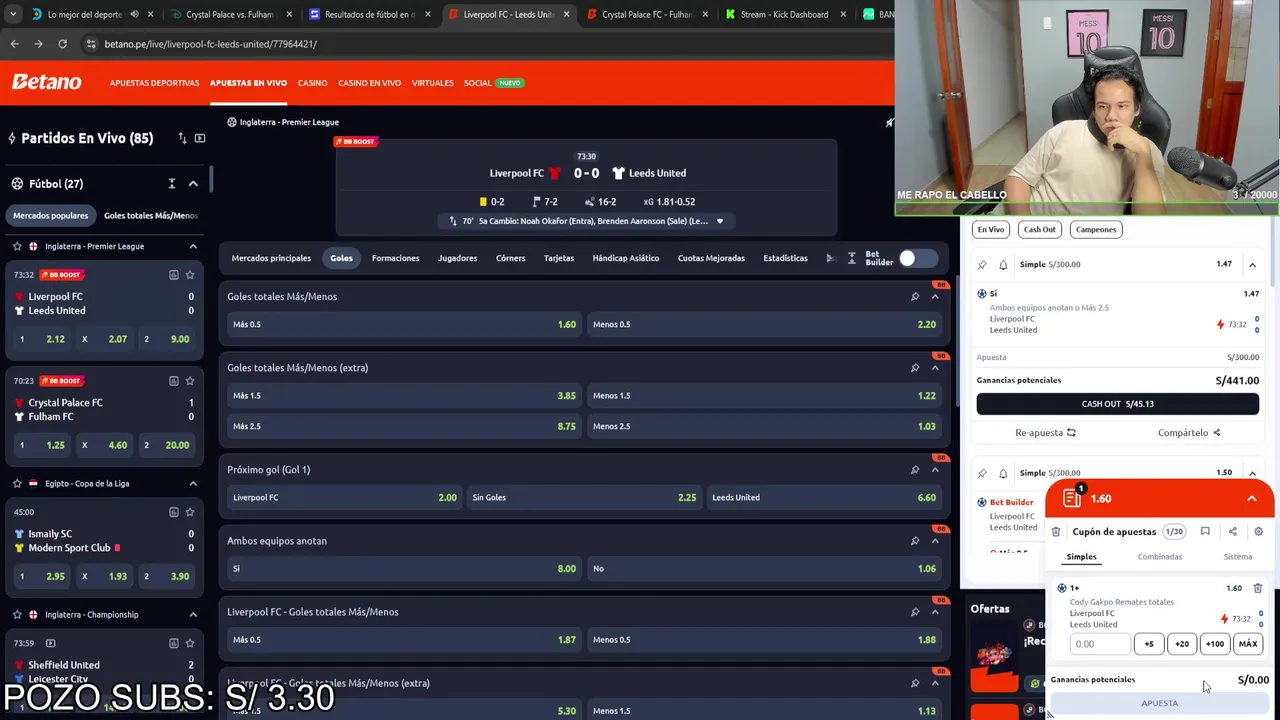Favorite the Liverpool FC vs Leeds United match star
The width and height of the screenshot is (1280, 720).
pos(190,275)
